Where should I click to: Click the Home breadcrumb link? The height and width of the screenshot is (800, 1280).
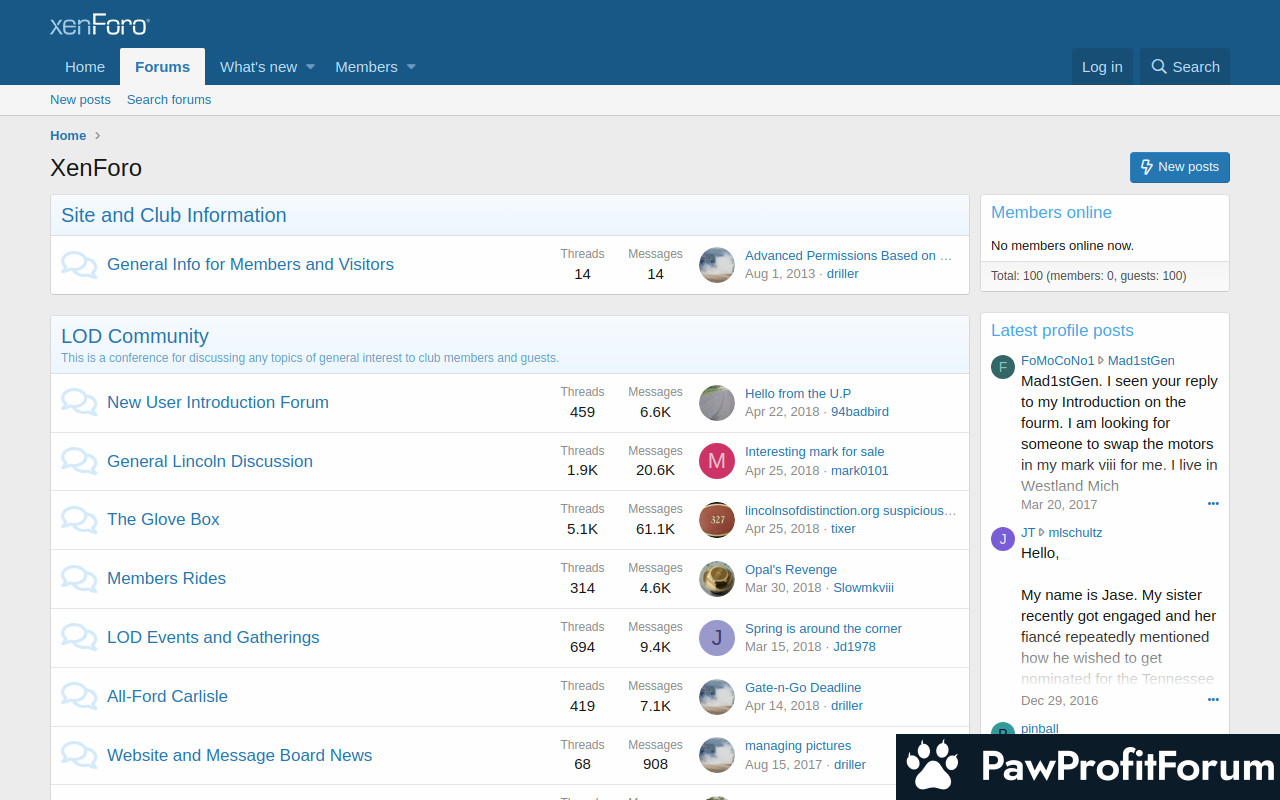click(68, 136)
